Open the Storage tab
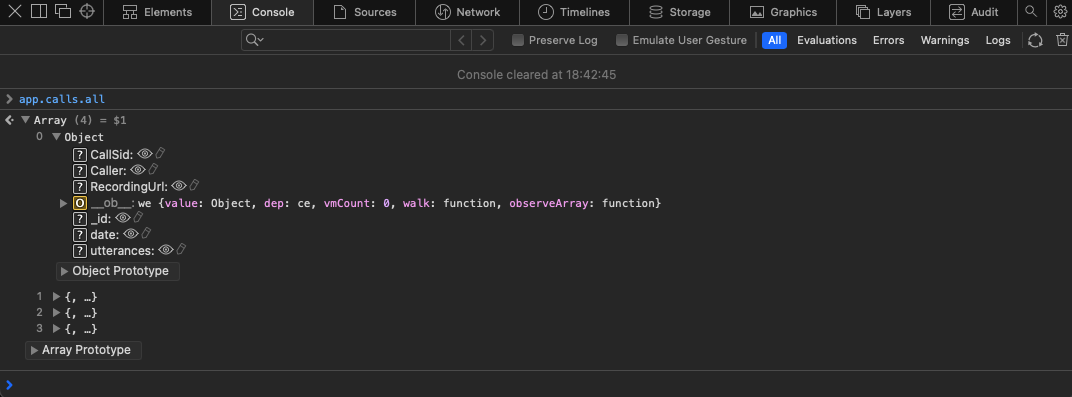 click(x=679, y=12)
